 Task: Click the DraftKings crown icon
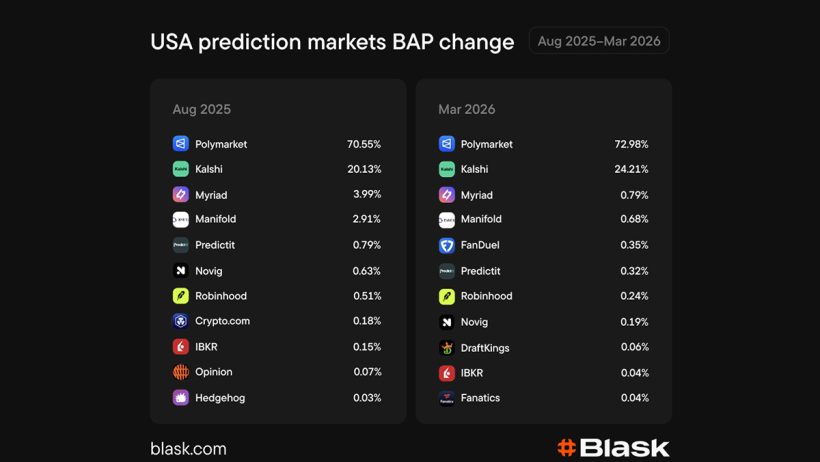(447, 348)
